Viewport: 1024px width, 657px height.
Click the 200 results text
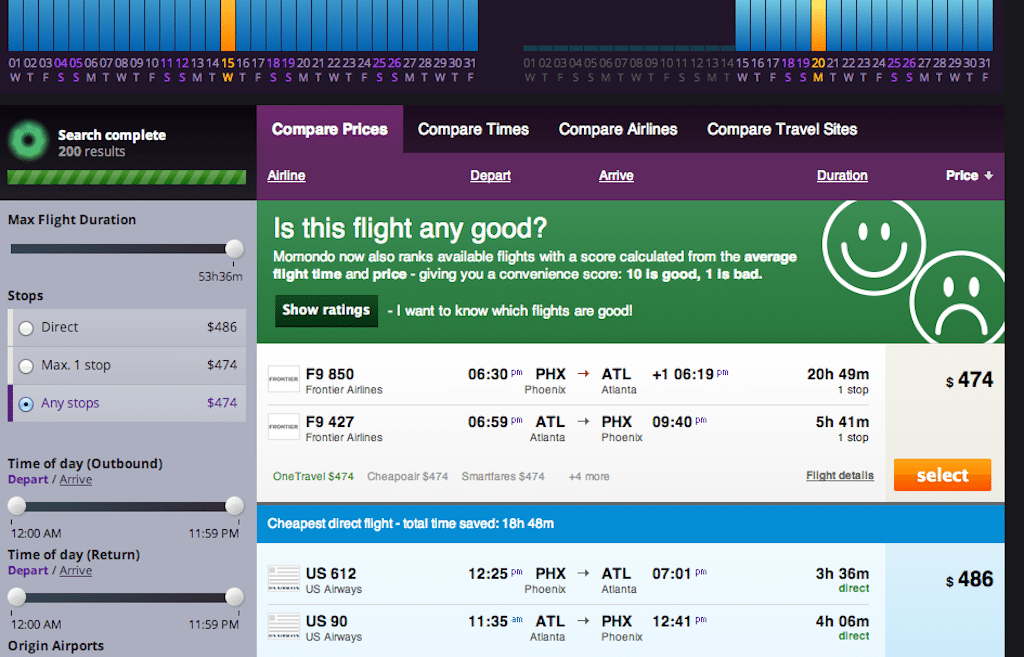click(x=91, y=152)
